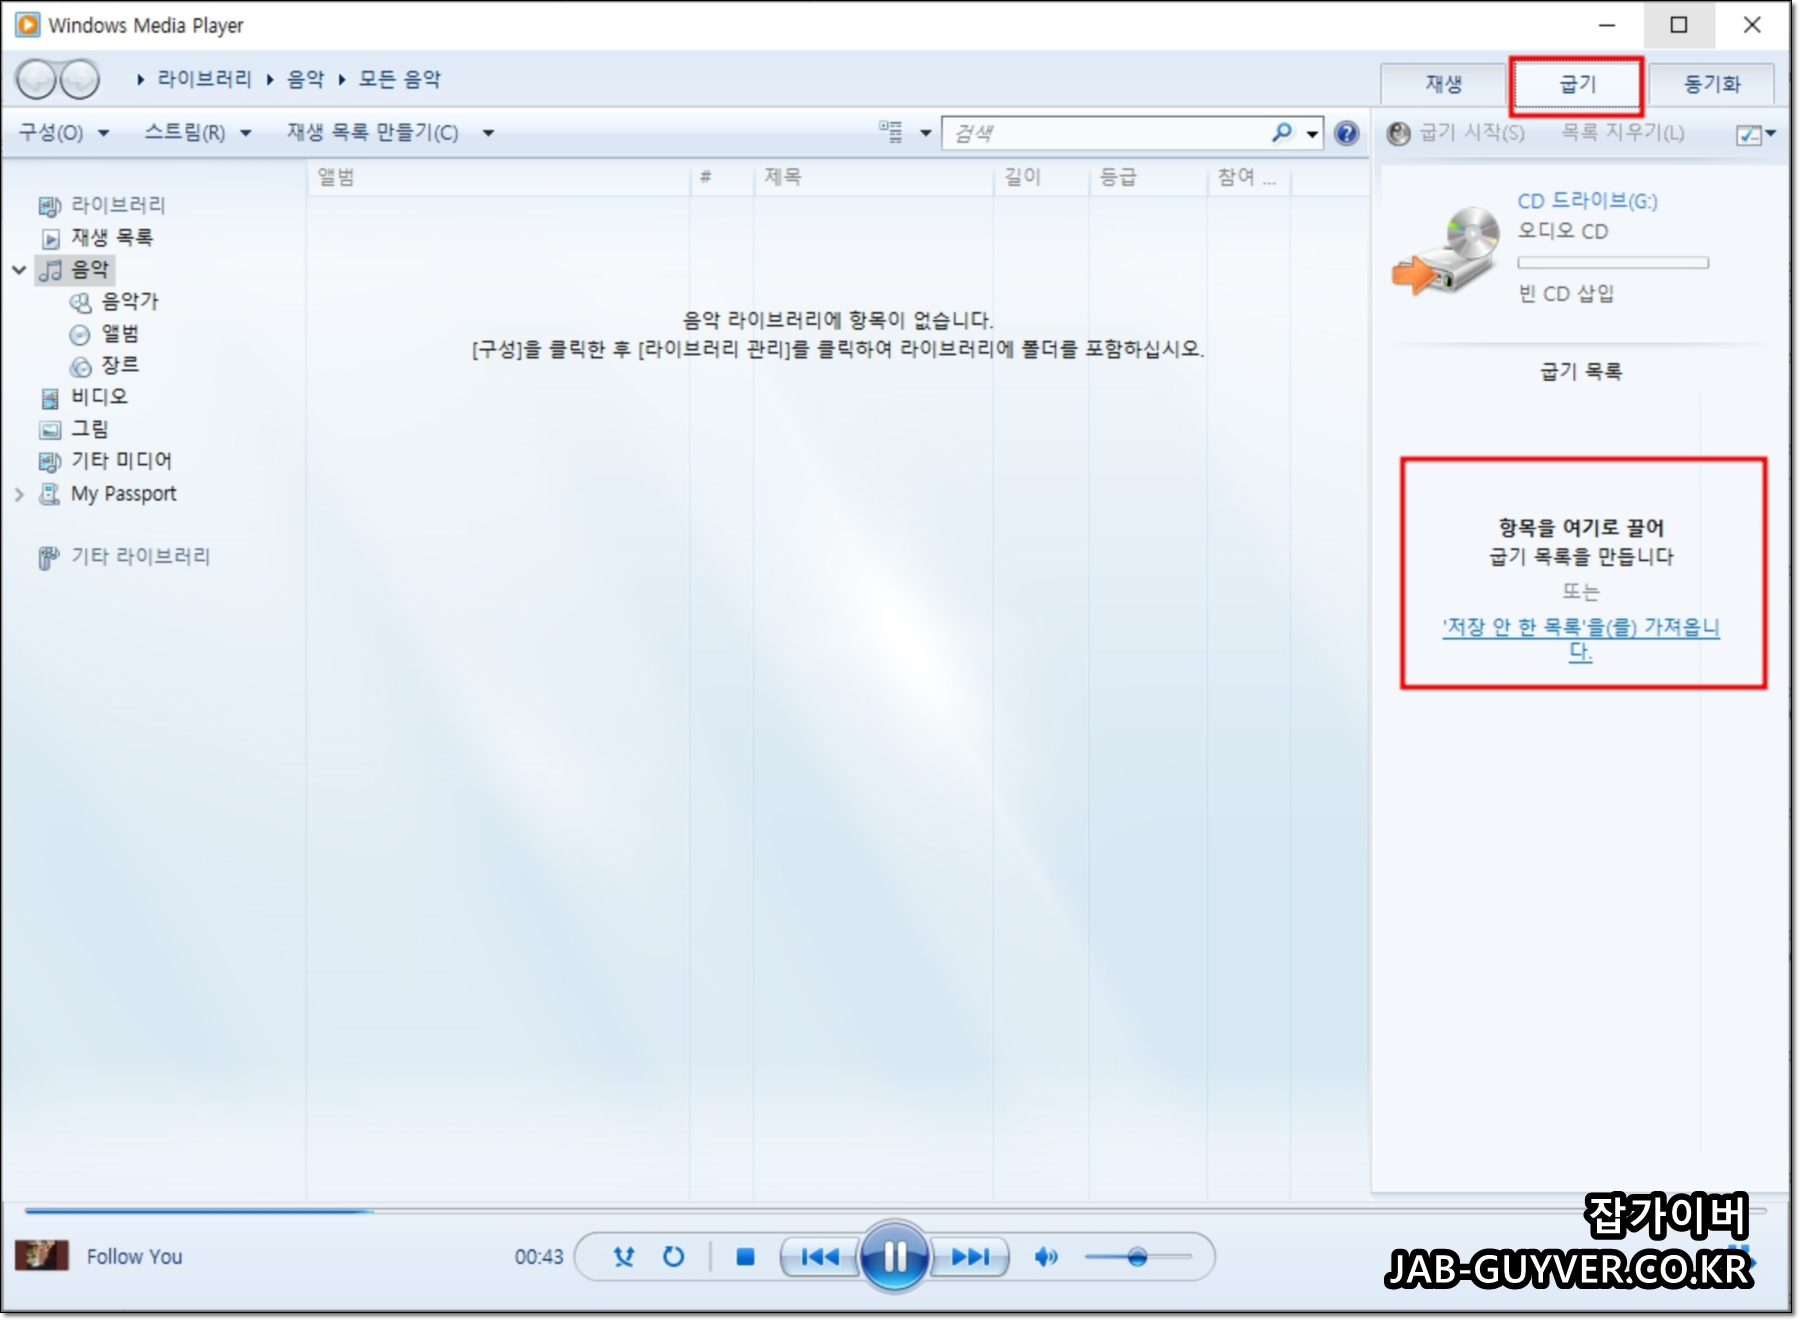1800x1321 pixels.
Task: Expand the My Passport node
Action: pos(19,494)
